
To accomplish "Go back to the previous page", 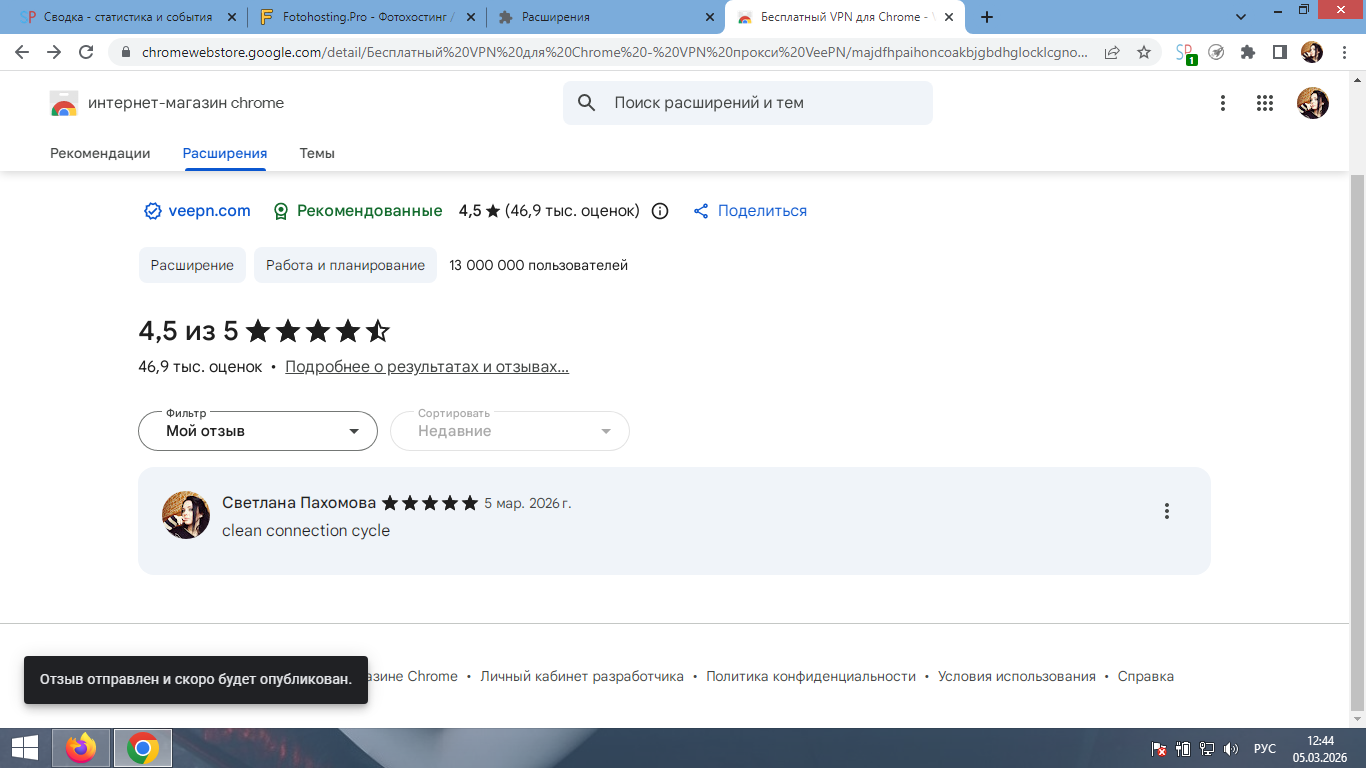I will (22, 53).
